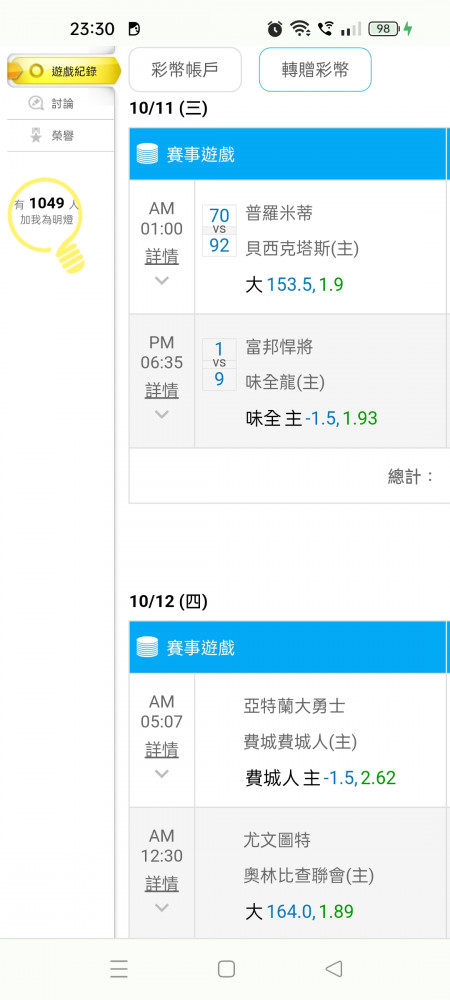Click coin stack icon in 10/11 賽事遊戲 header
The height and width of the screenshot is (1000, 450).
[x=147, y=154]
